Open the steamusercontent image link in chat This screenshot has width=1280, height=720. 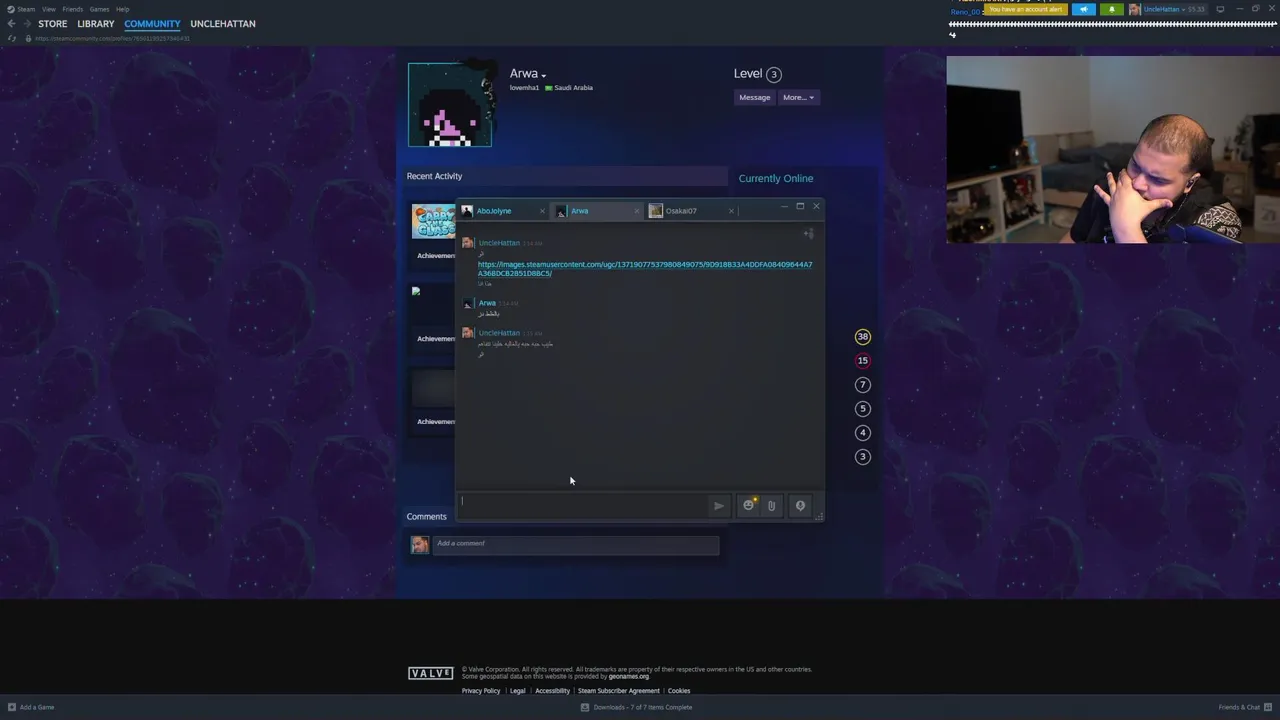(x=645, y=269)
